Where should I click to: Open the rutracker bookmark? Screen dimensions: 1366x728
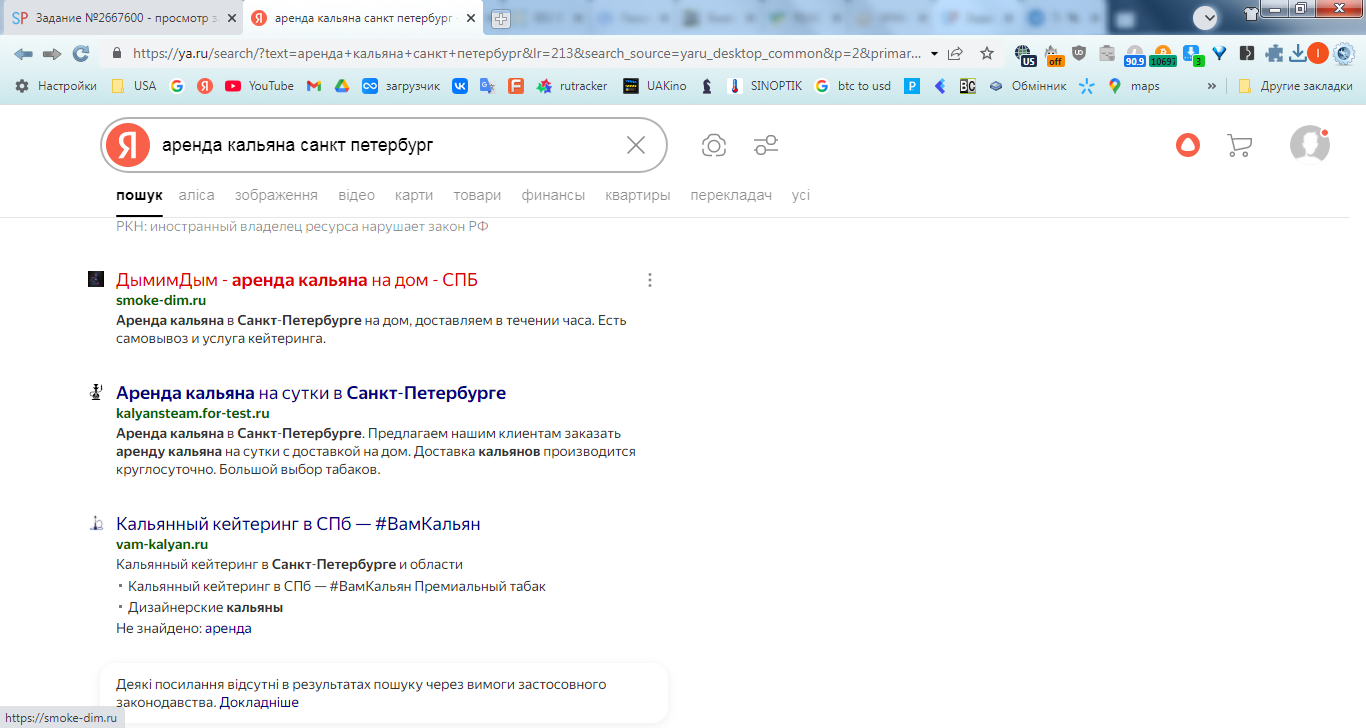572,86
